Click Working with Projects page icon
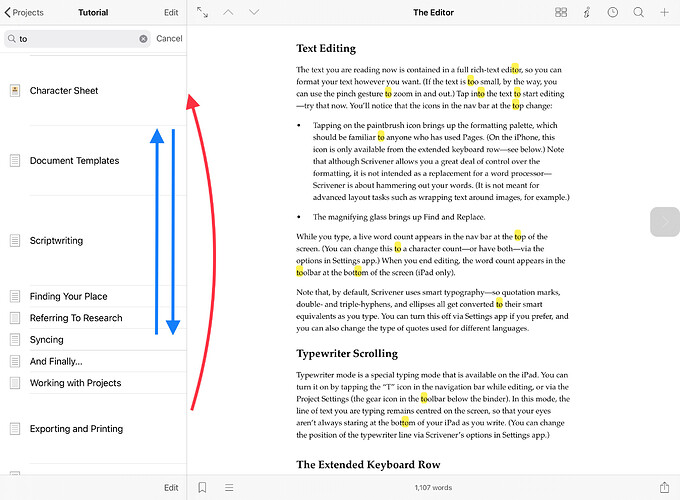 point(15,383)
